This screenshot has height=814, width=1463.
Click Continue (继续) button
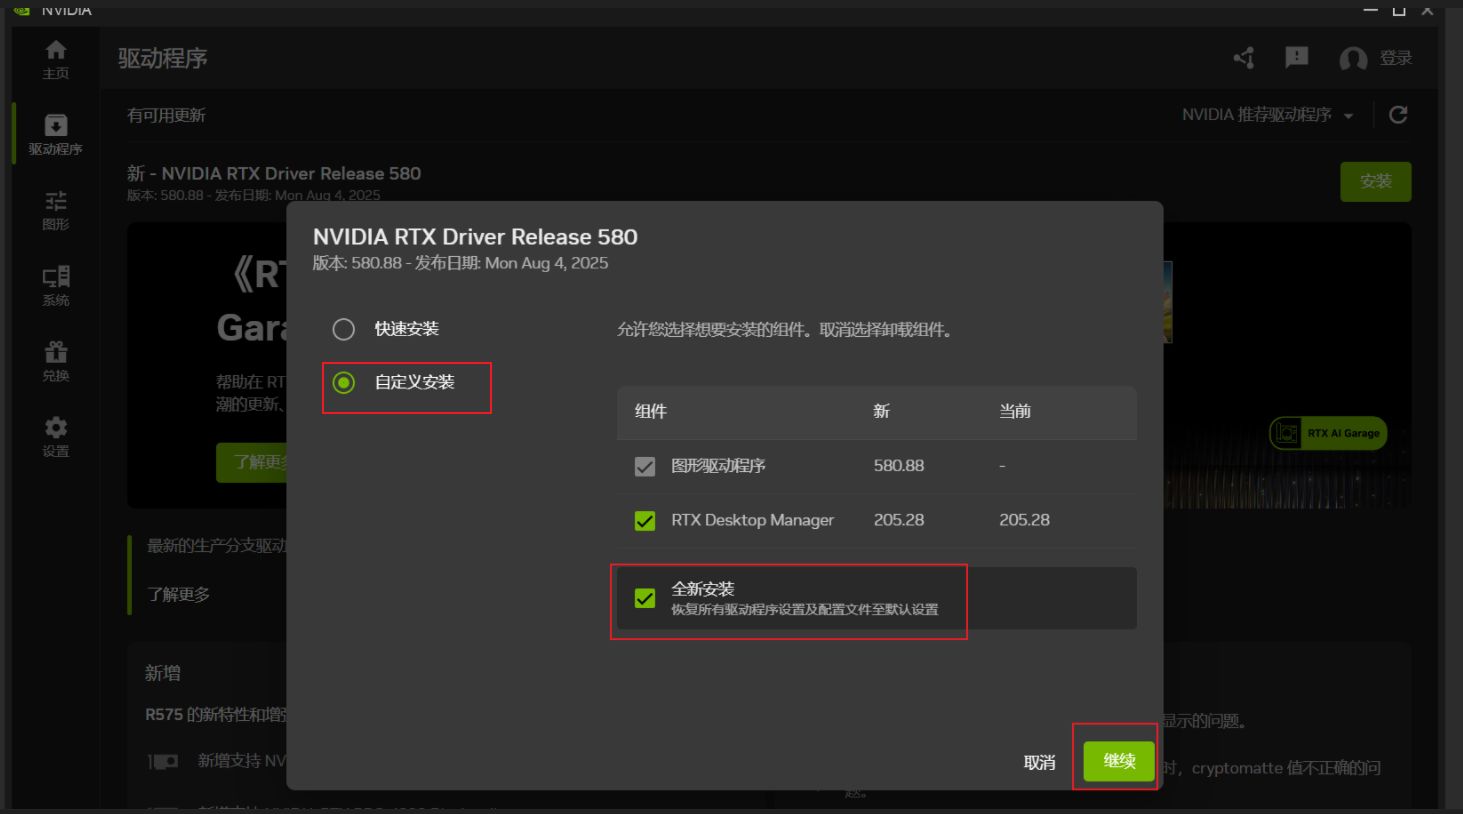point(1119,762)
